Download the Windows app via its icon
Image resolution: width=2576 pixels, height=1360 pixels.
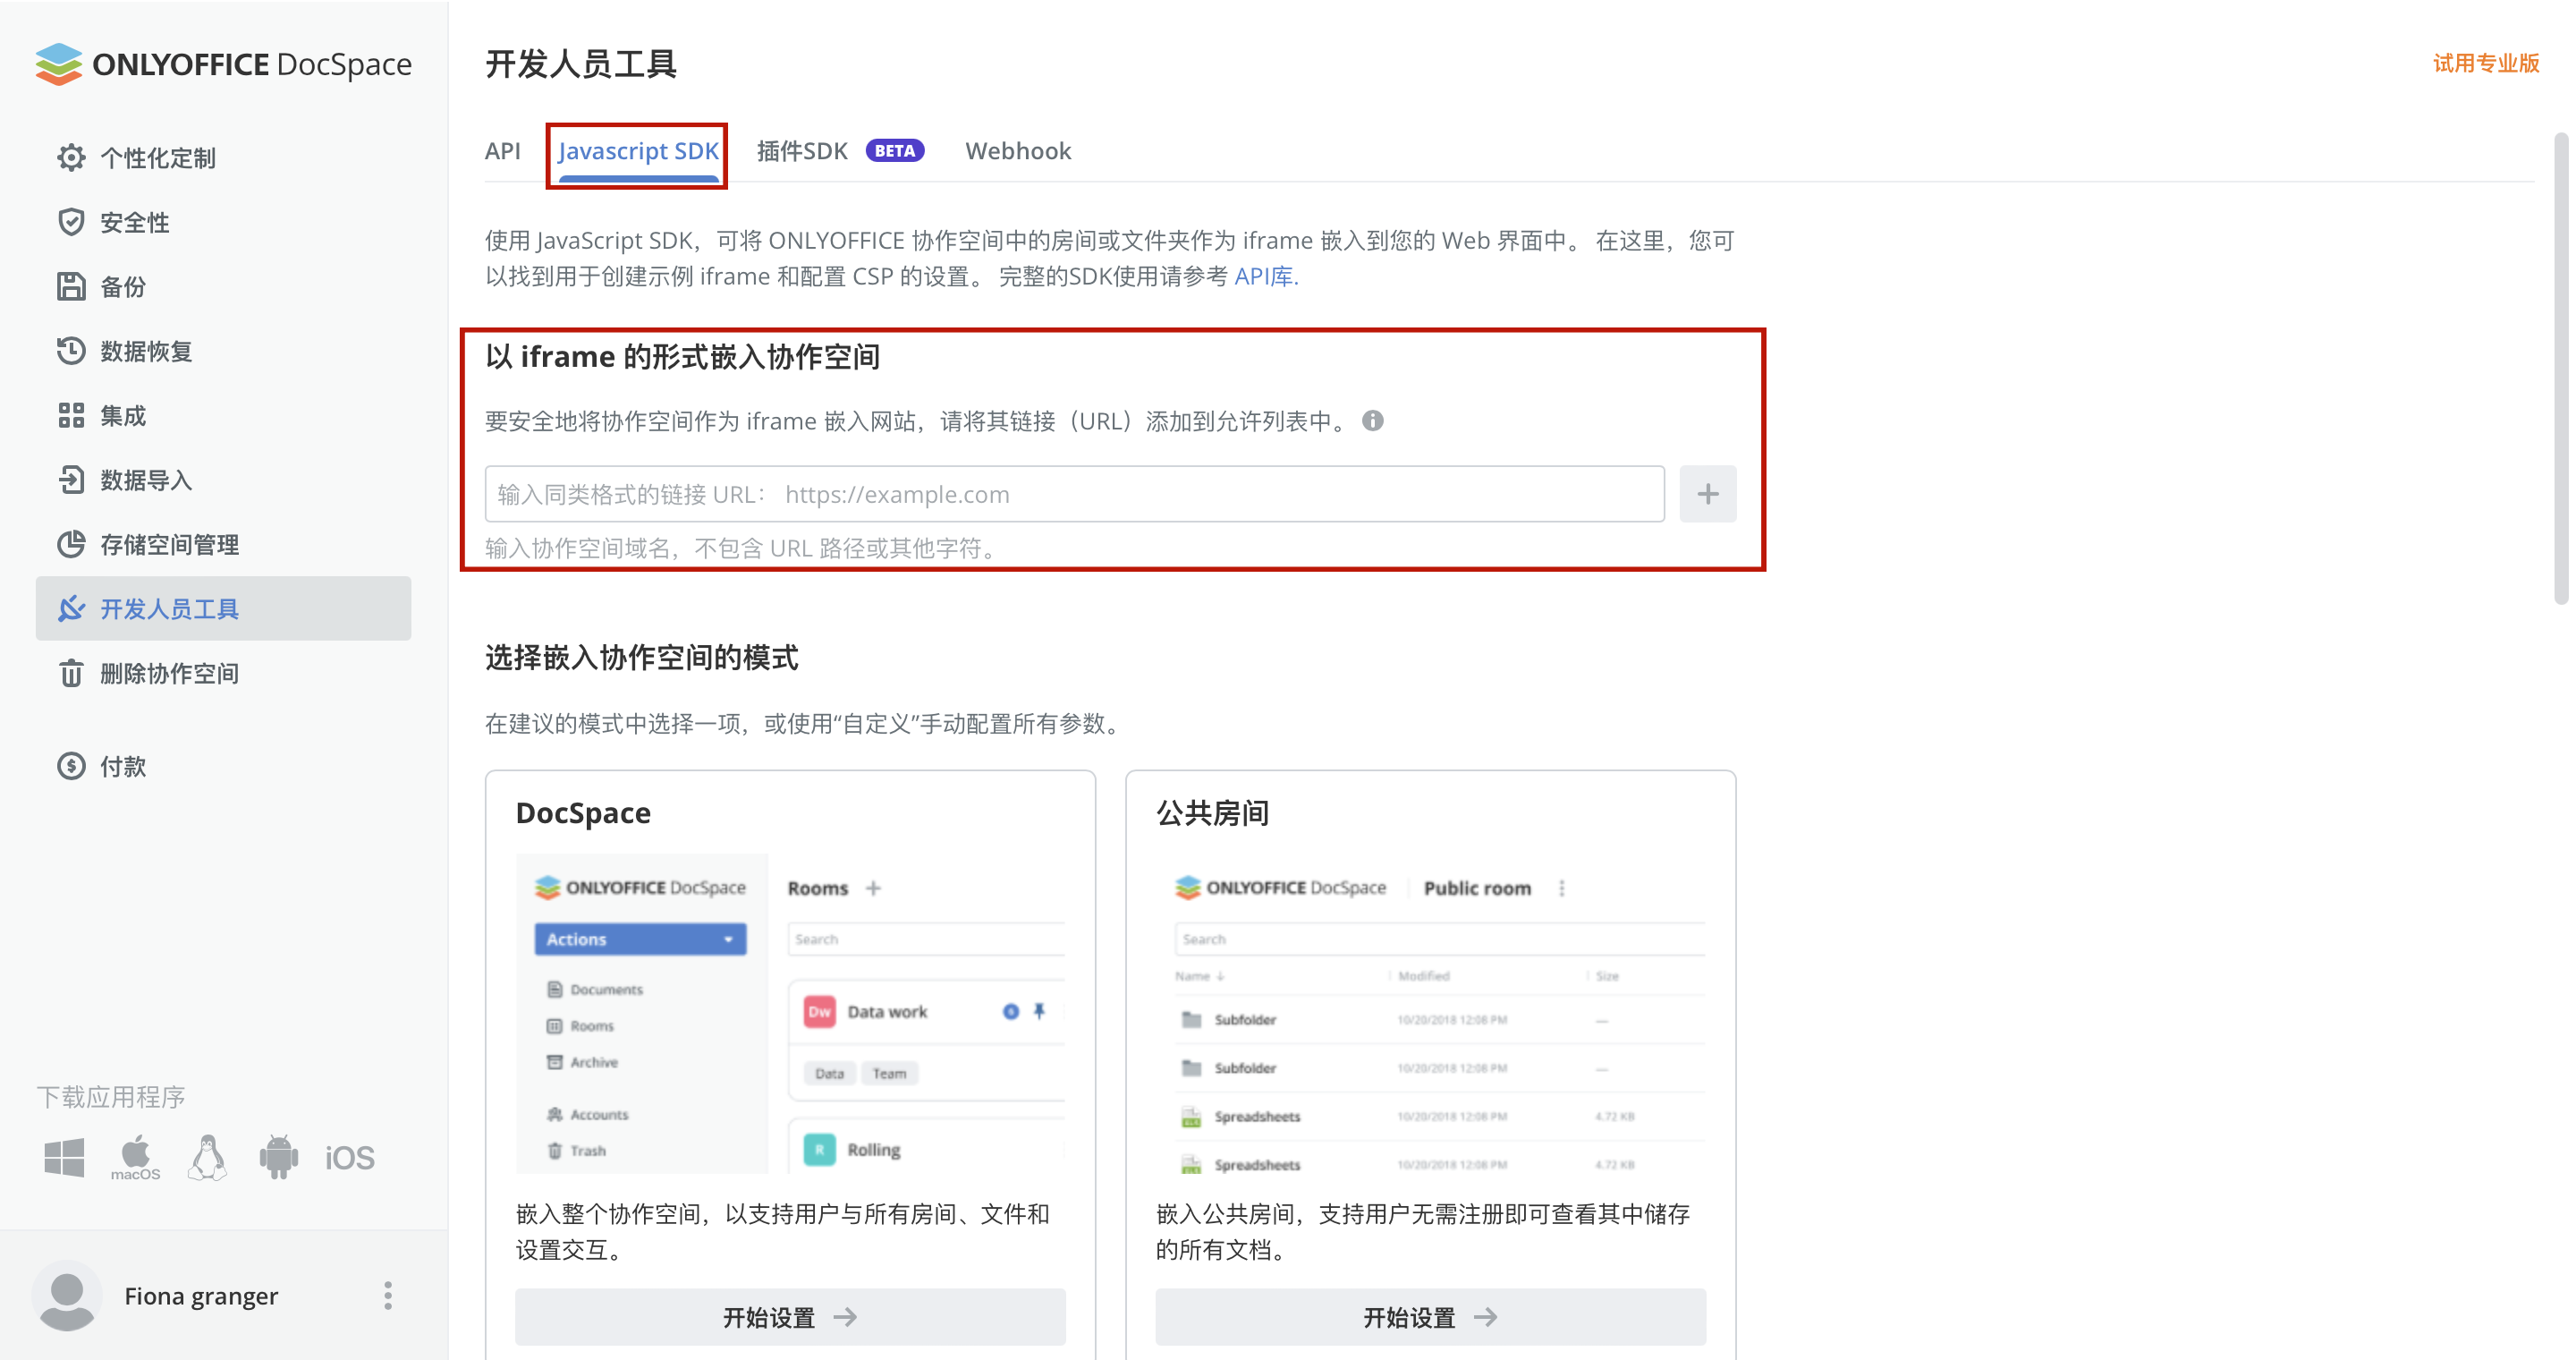(64, 1158)
